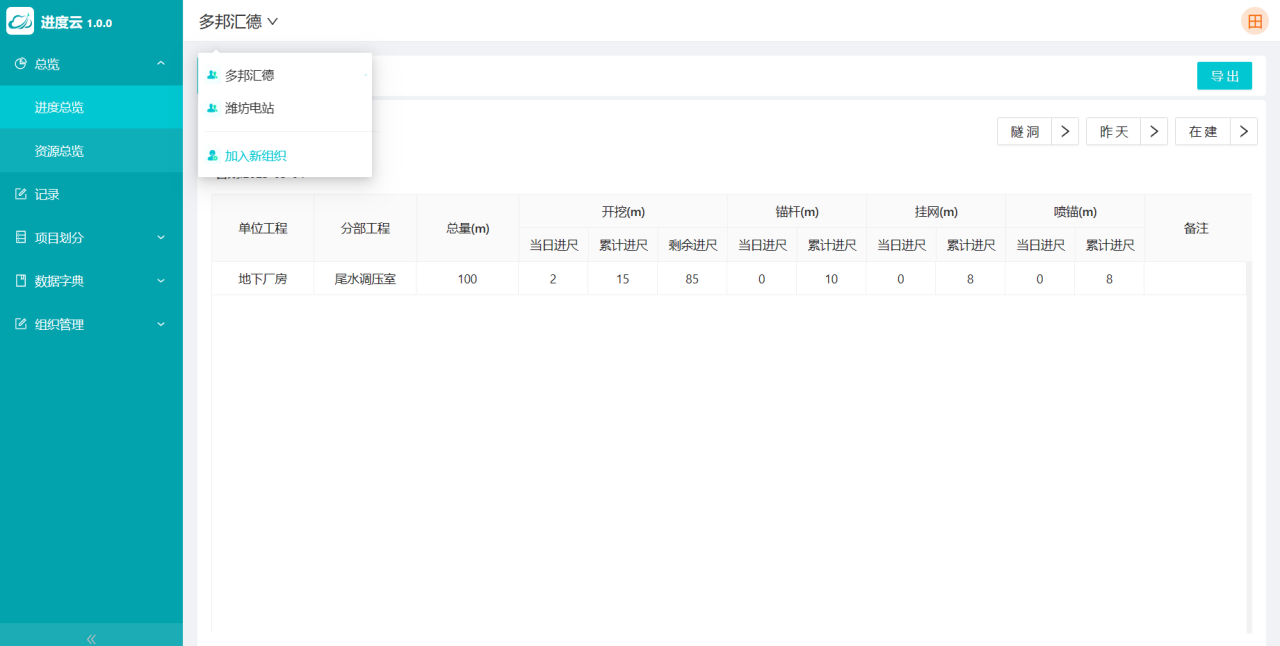
Task: Expand the 数据字典 submenu
Action: (161, 281)
